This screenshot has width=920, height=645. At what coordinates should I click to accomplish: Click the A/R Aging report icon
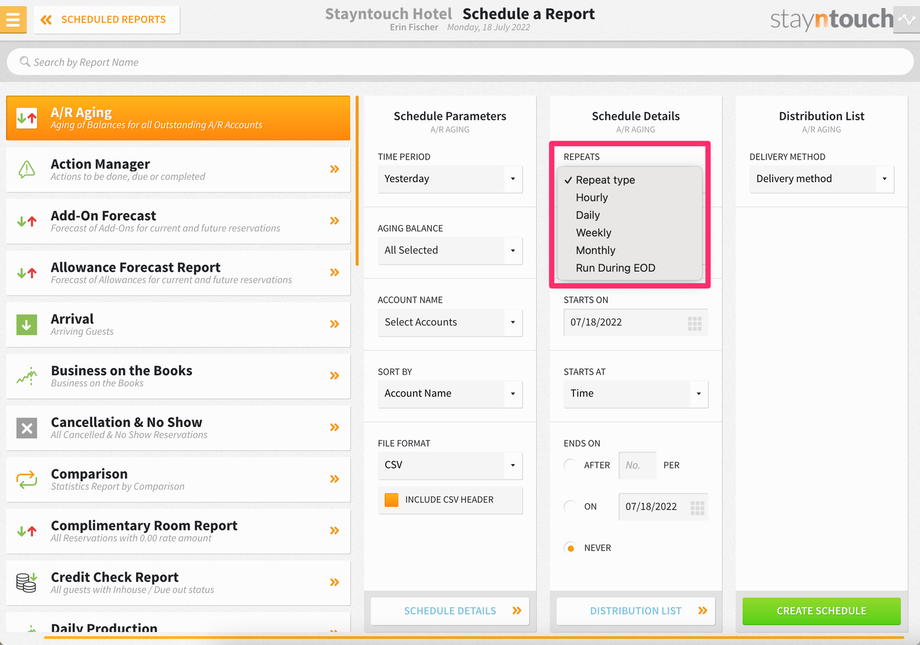point(26,118)
